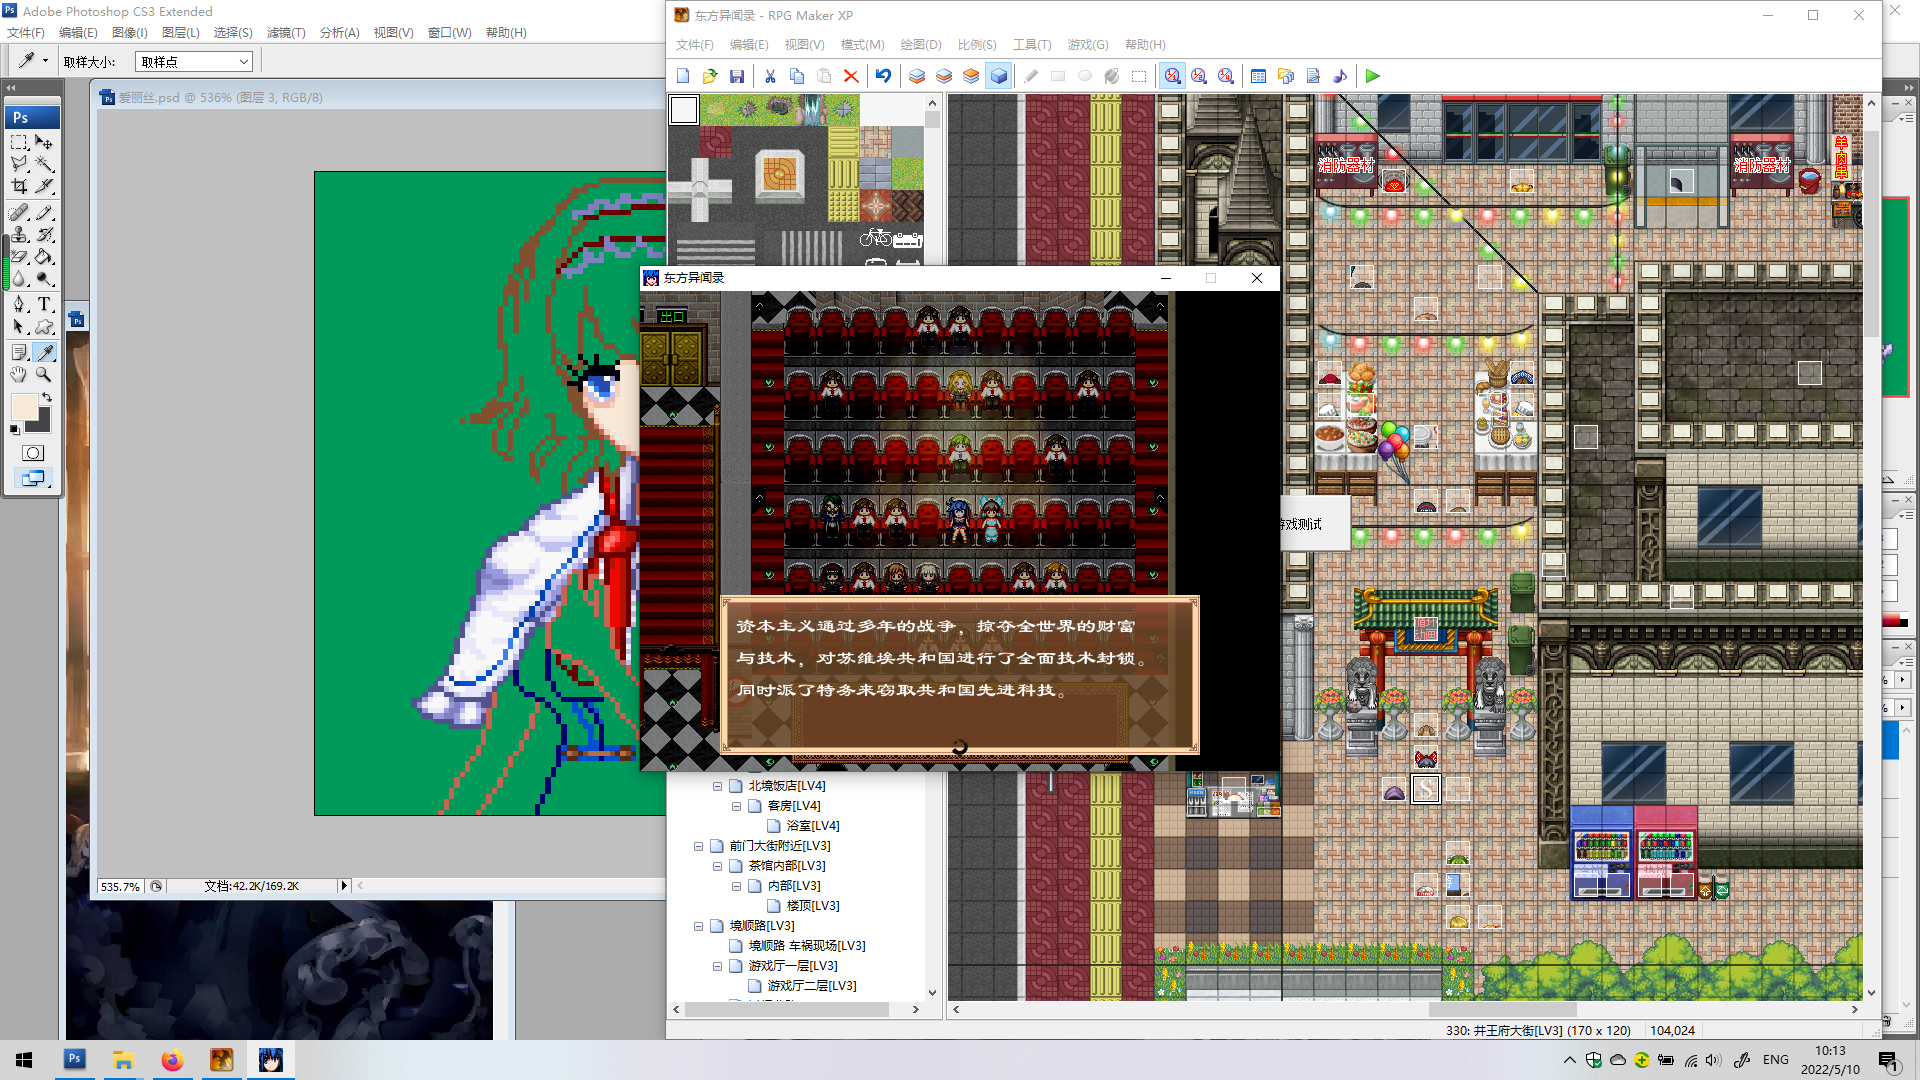The height and width of the screenshot is (1080, 1920).
Task: Swap foreground and background colors in Photoshop
Action: 46,397
